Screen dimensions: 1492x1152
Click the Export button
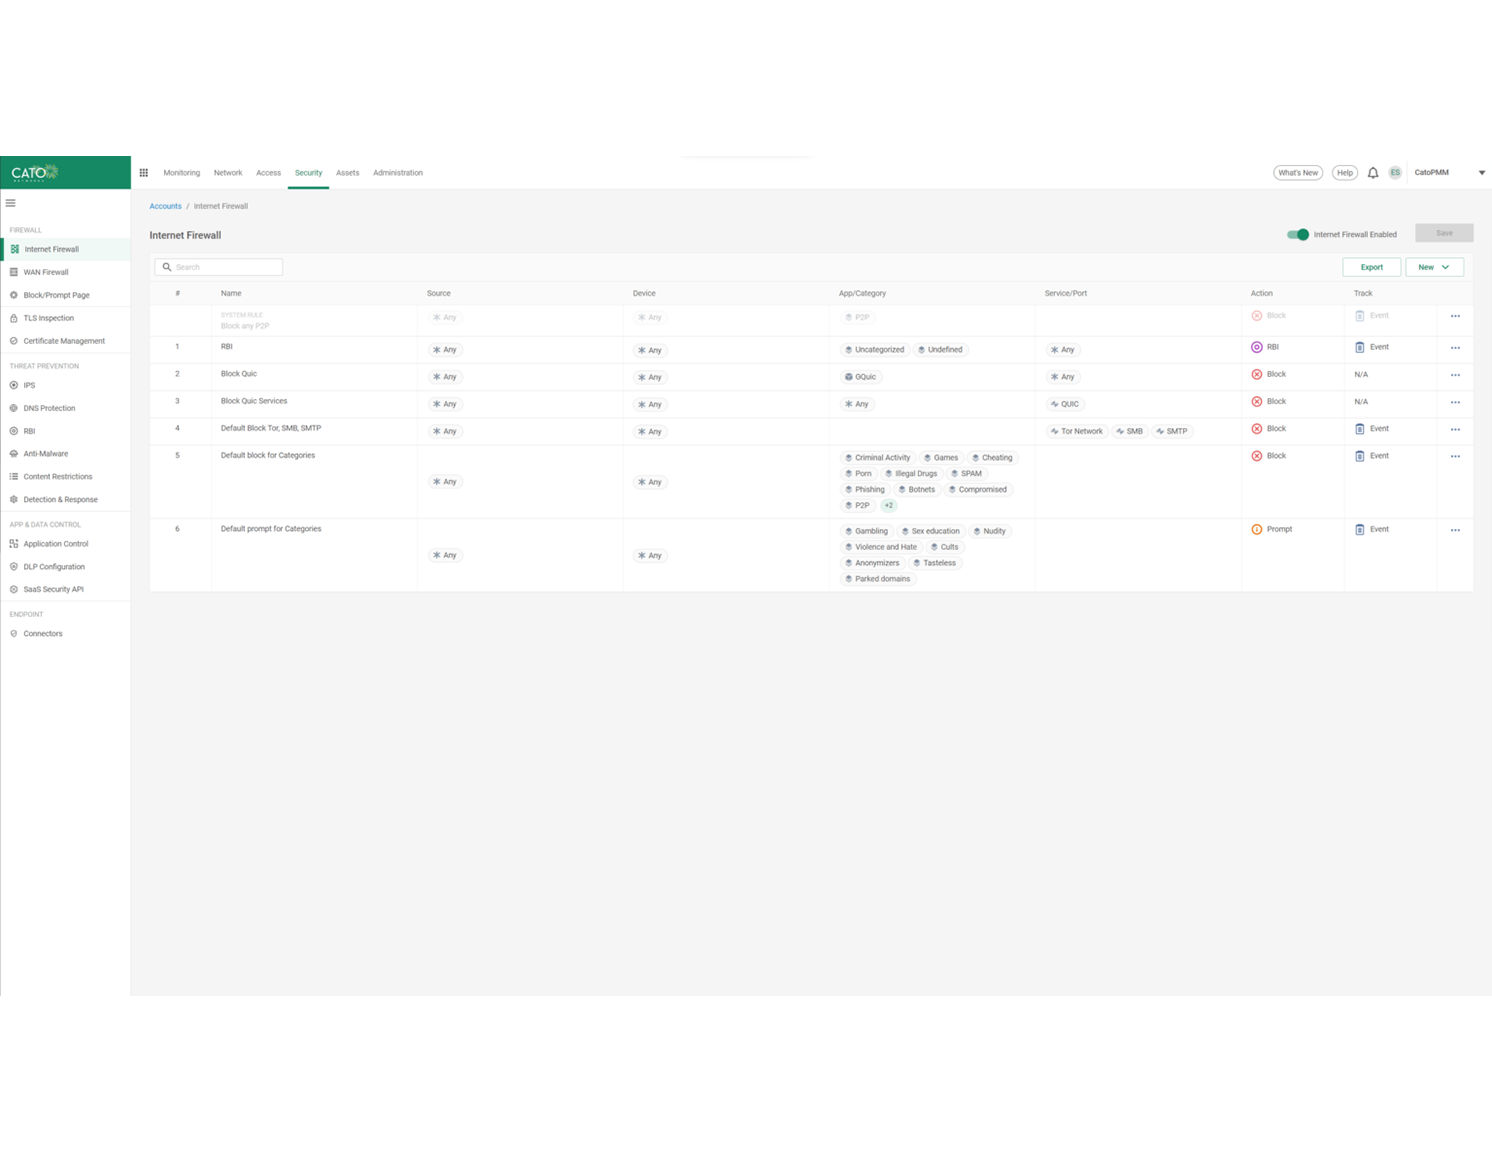pos(1370,267)
